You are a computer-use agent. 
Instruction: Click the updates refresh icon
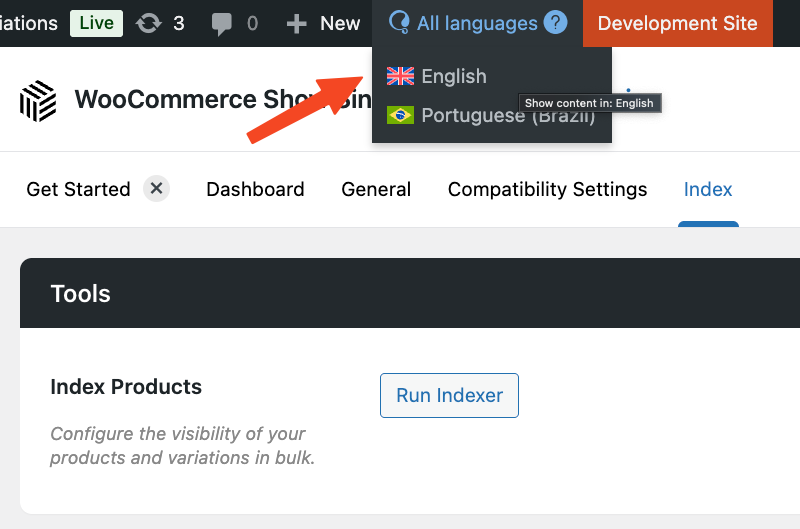pyautogui.click(x=148, y=23)
